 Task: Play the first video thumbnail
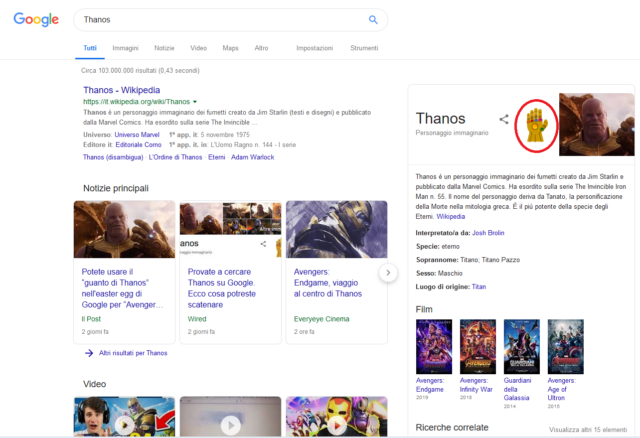(x=121, y=420)
